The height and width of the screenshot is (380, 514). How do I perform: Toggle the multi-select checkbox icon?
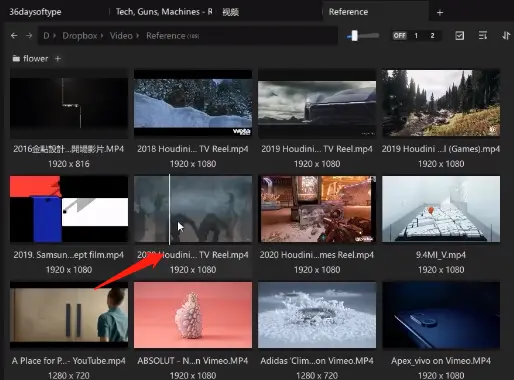[x=460, y=35]
